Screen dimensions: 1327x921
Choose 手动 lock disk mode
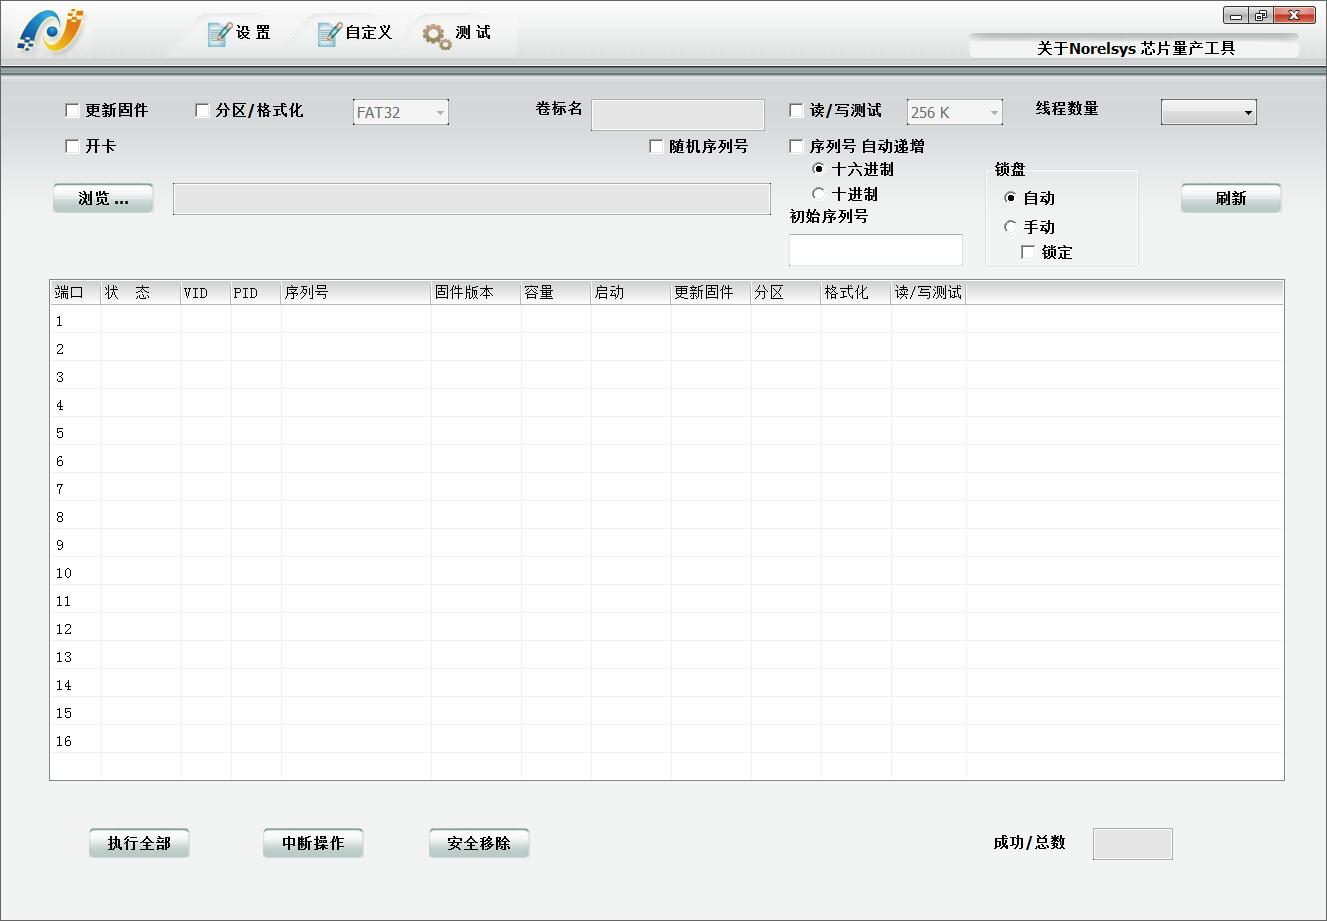(x=1010, y=227)
